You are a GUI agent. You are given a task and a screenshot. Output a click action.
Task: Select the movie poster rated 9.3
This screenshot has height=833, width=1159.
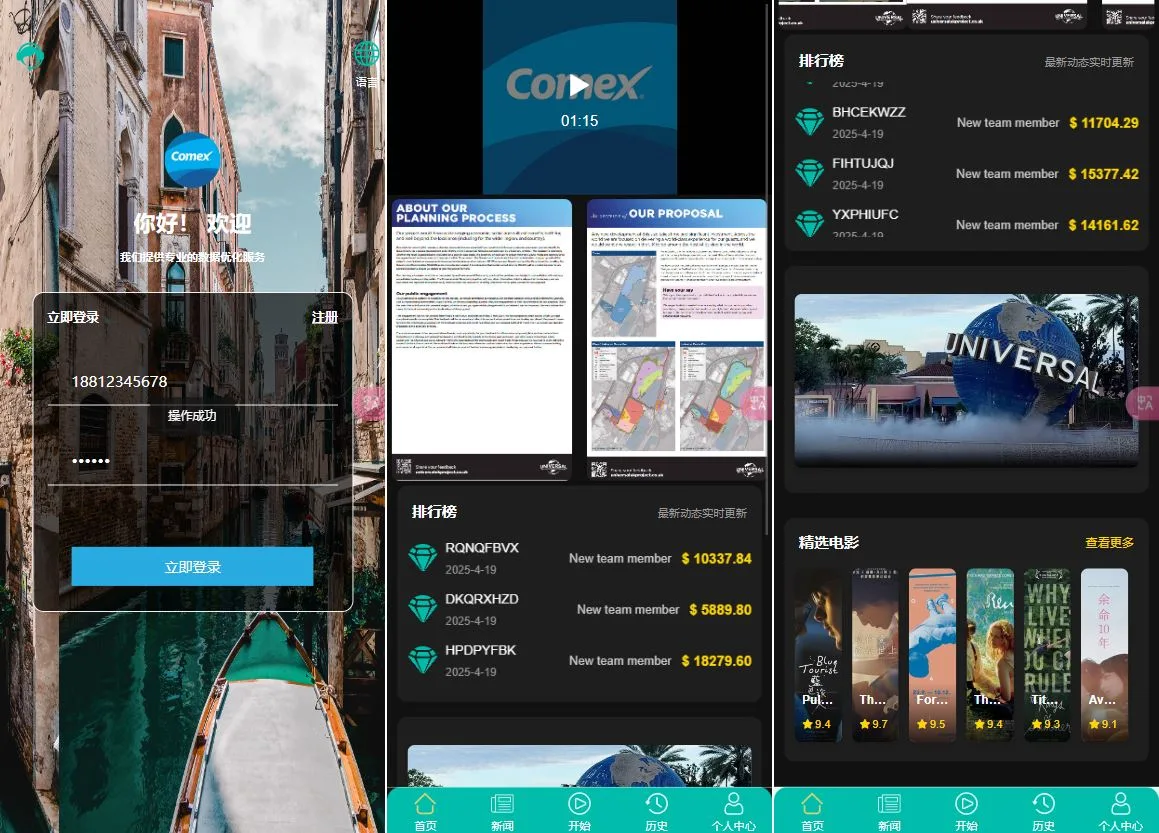(1047, 655)
